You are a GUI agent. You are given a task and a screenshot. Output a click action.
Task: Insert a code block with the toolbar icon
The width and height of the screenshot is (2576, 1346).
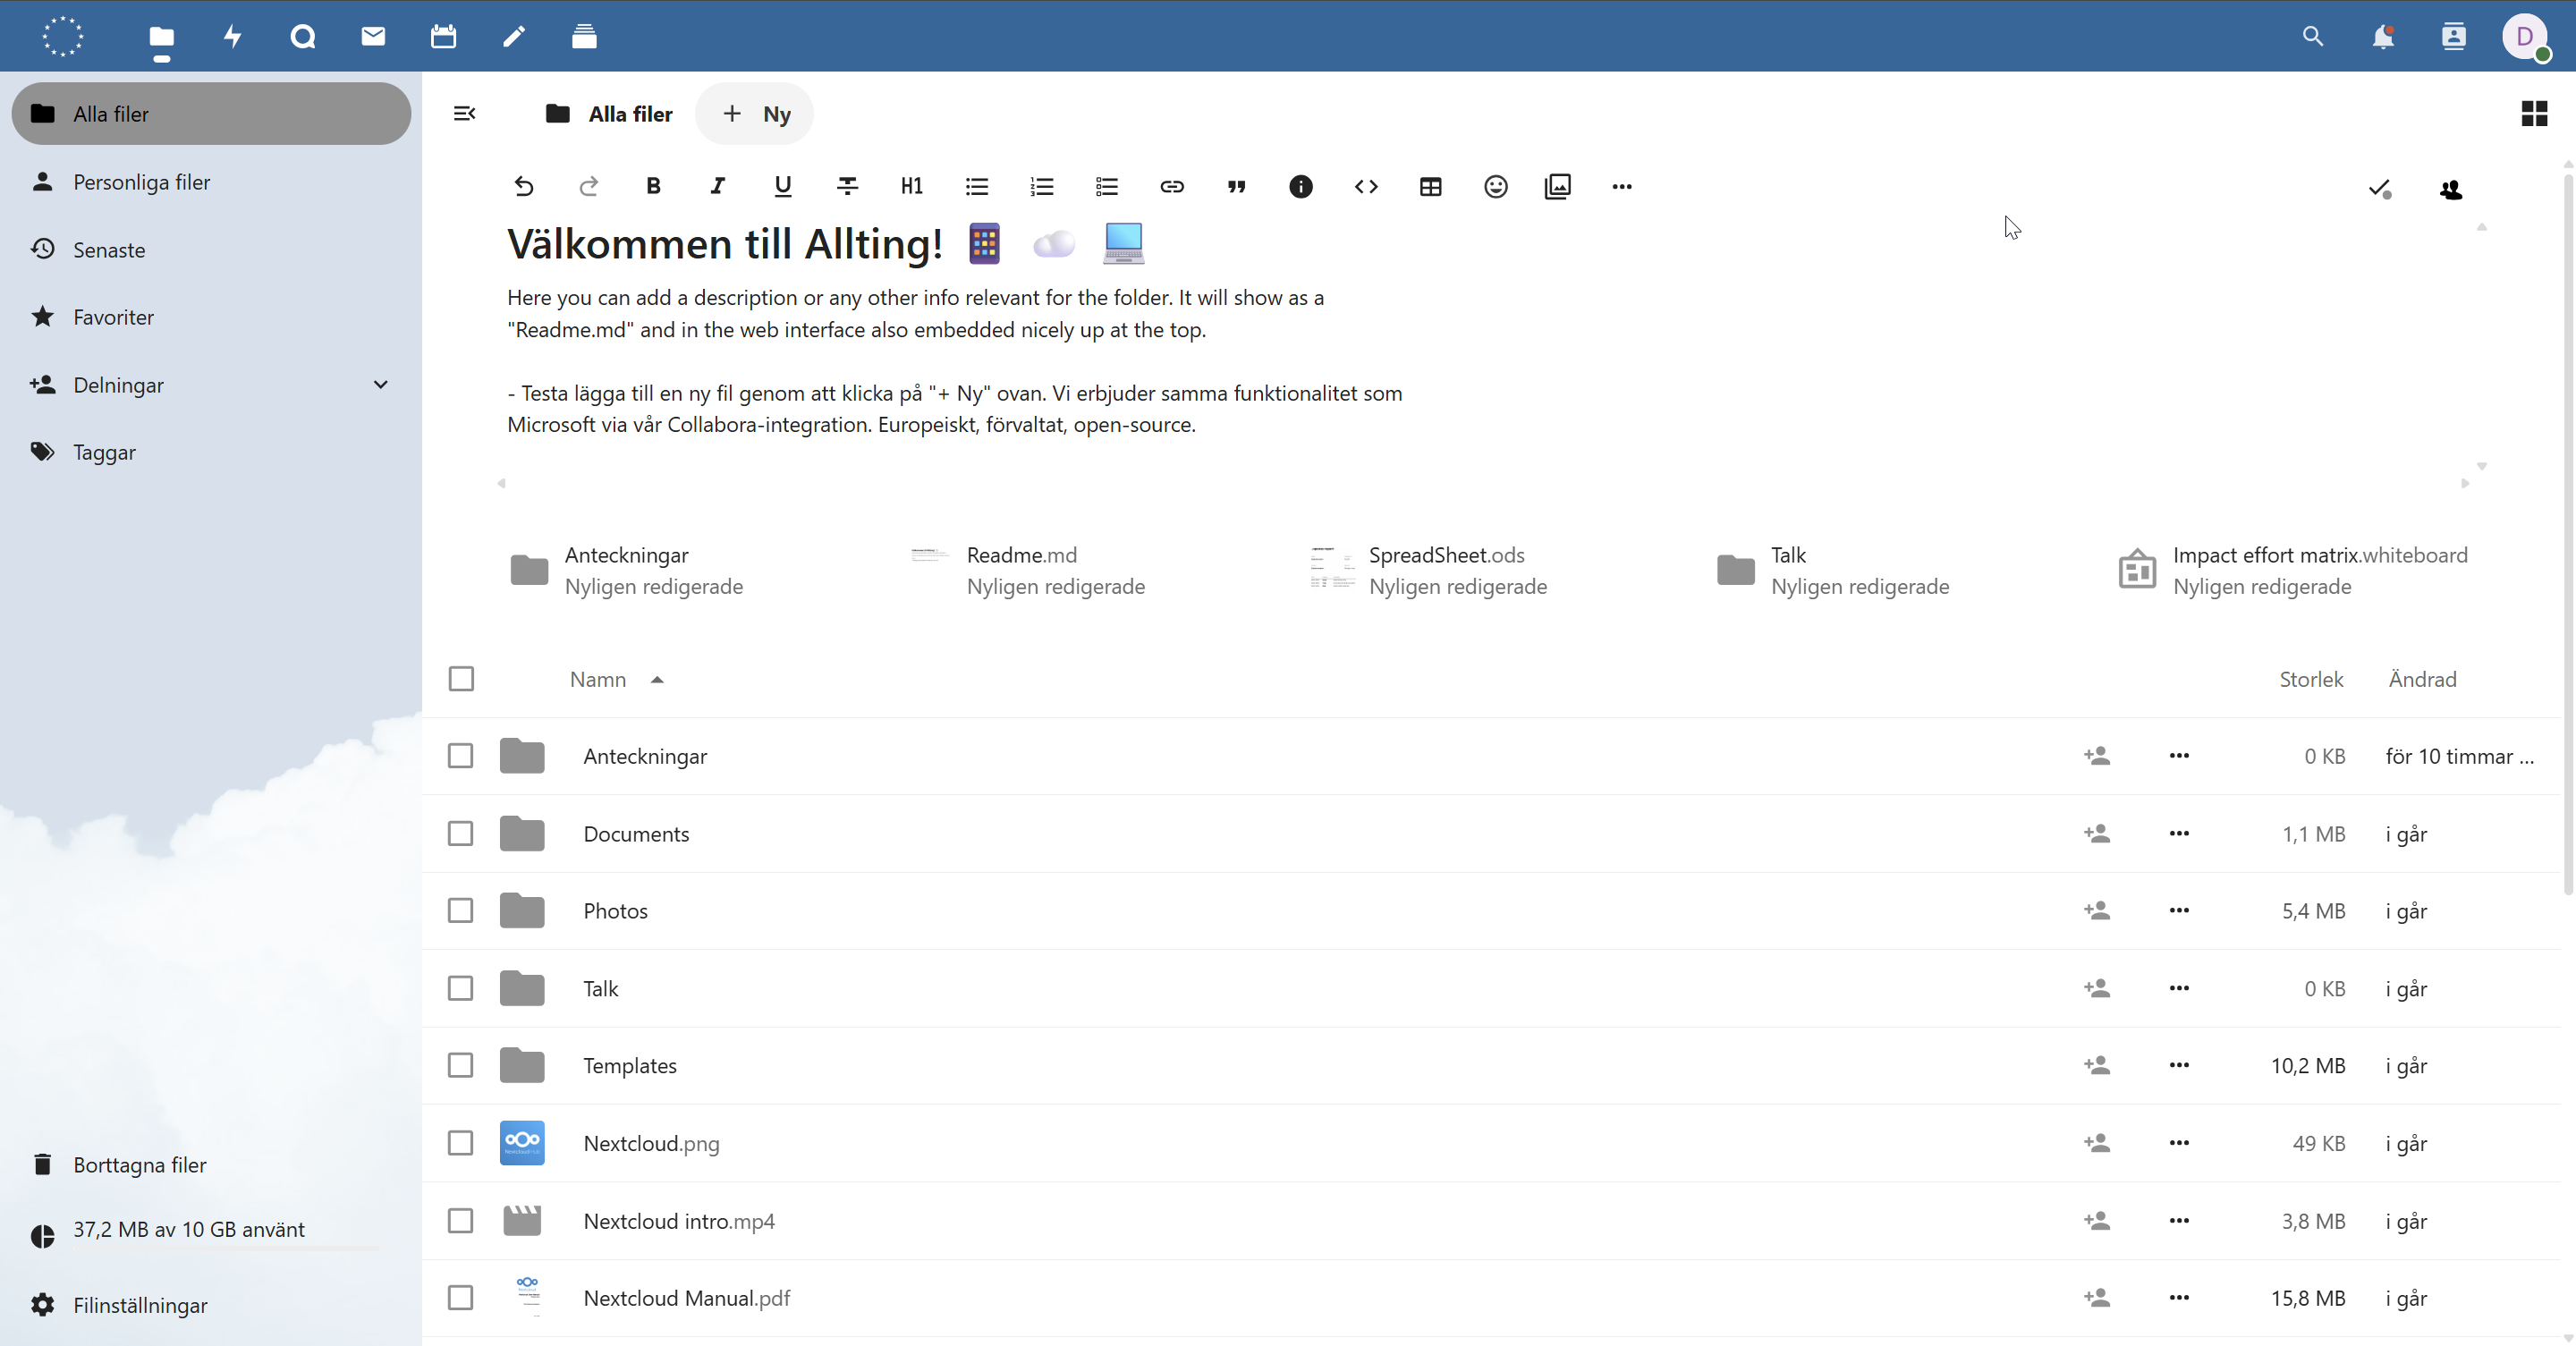pyautogui.click(x=1366, y=187)
